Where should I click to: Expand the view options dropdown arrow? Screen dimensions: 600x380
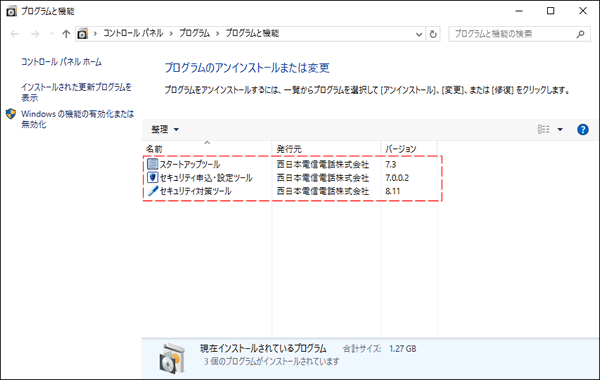click(x=560, y=129)
